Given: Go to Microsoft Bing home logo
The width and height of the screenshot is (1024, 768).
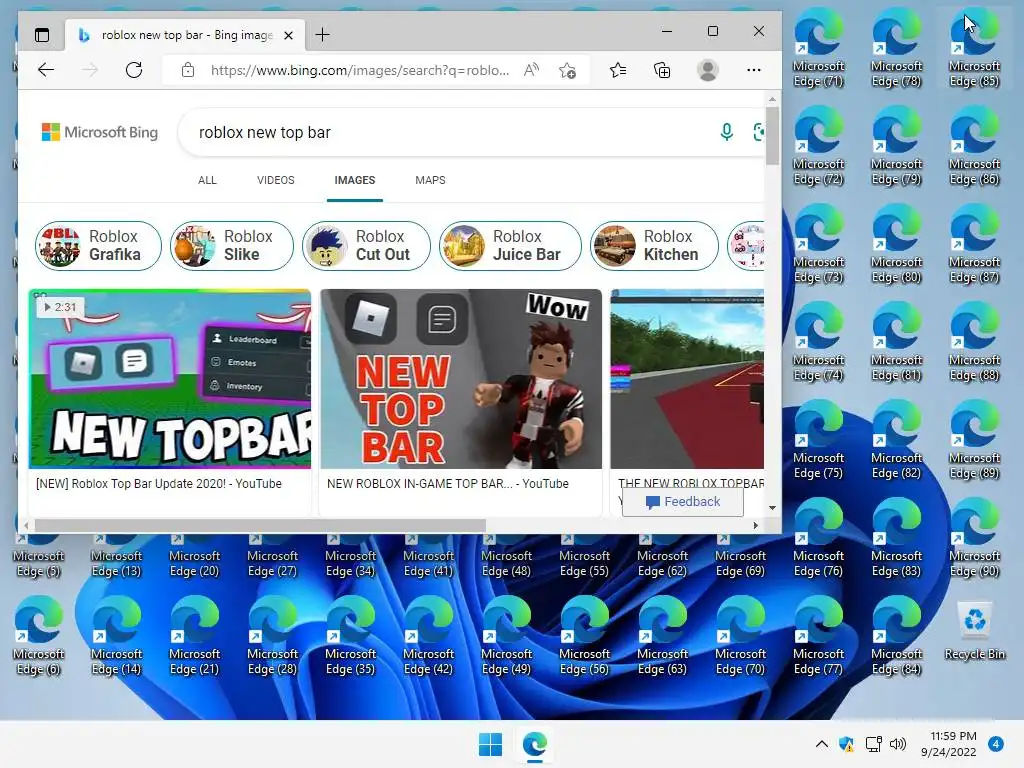Looking at the screenshot, I should pyautogui.click(x=100, y=133).
